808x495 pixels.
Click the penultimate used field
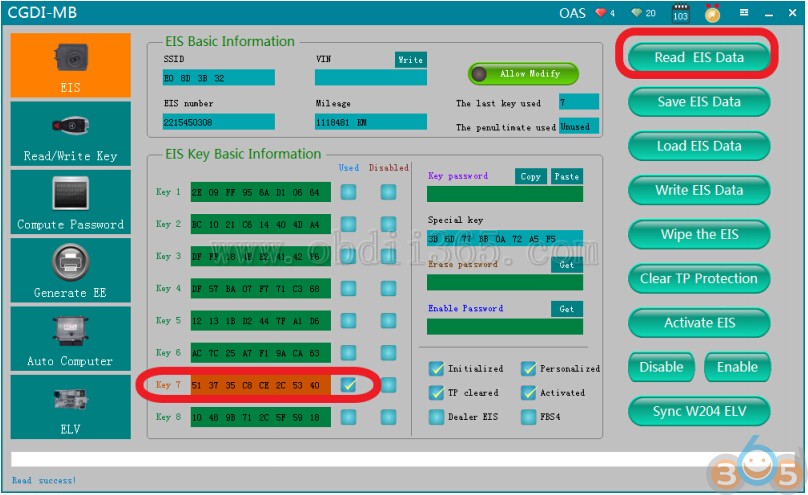point(579,126)
